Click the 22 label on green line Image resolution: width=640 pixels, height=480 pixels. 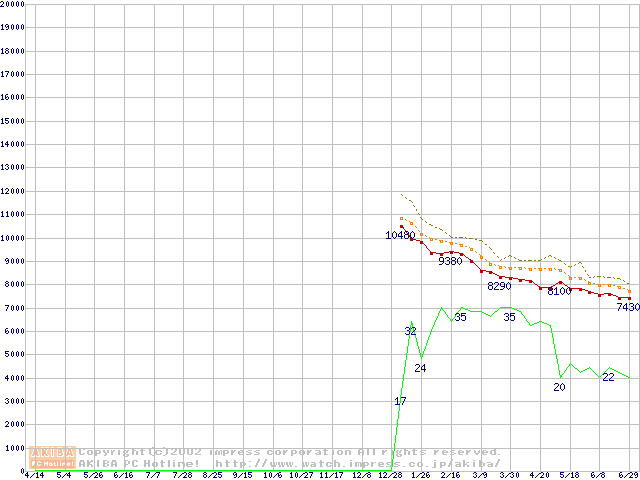click(608, 377)
